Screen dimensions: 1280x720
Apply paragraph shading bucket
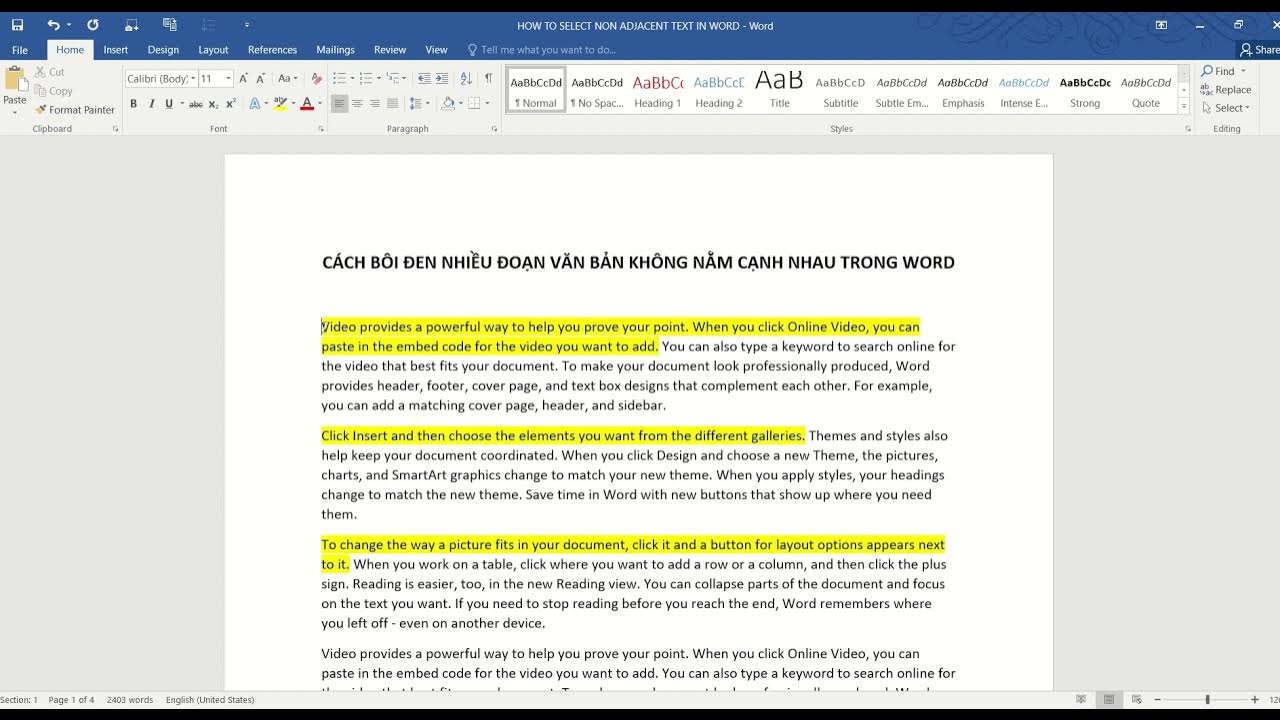[x=447, y=104]
